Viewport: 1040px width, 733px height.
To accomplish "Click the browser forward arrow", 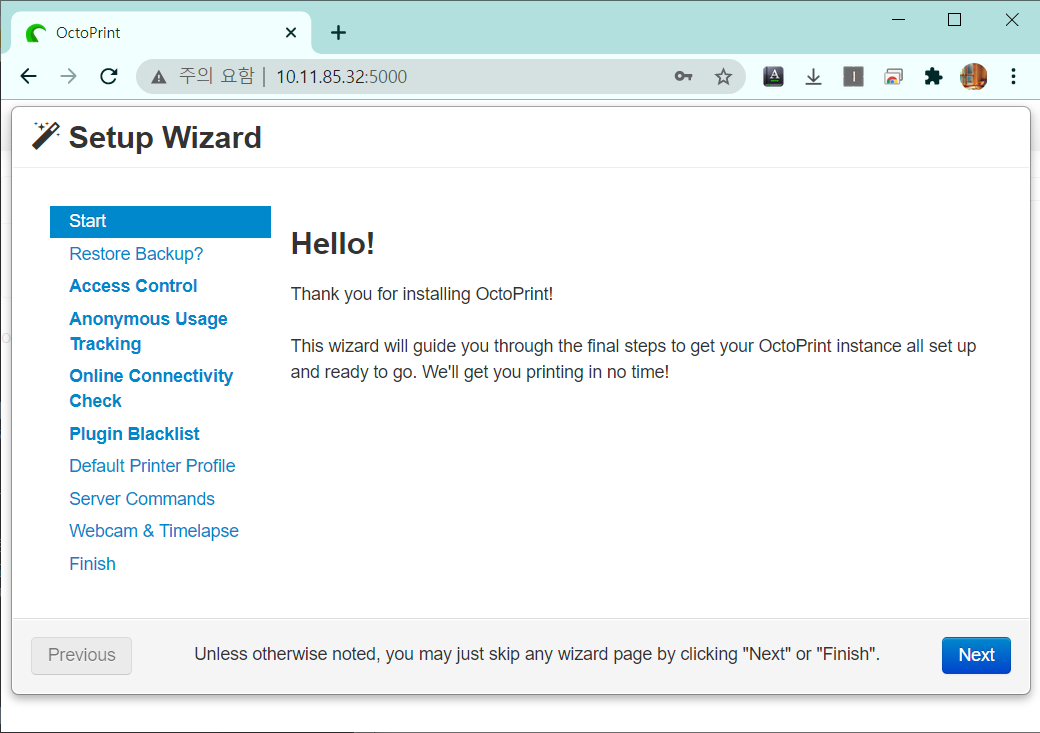I will click(68, 76).
